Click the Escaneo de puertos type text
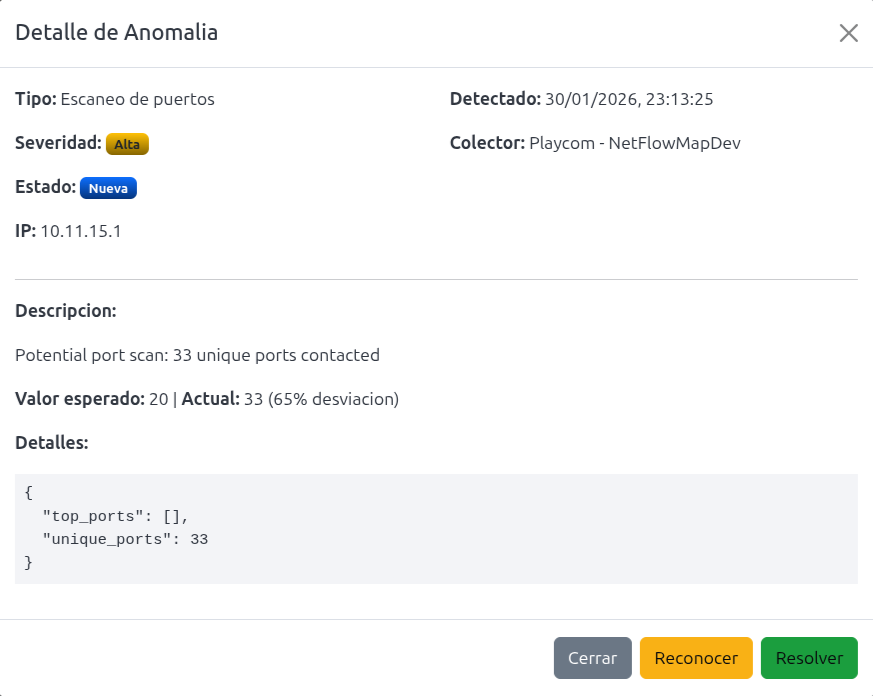The height and width of the screenshot is (696, 873). click(138, 99)
